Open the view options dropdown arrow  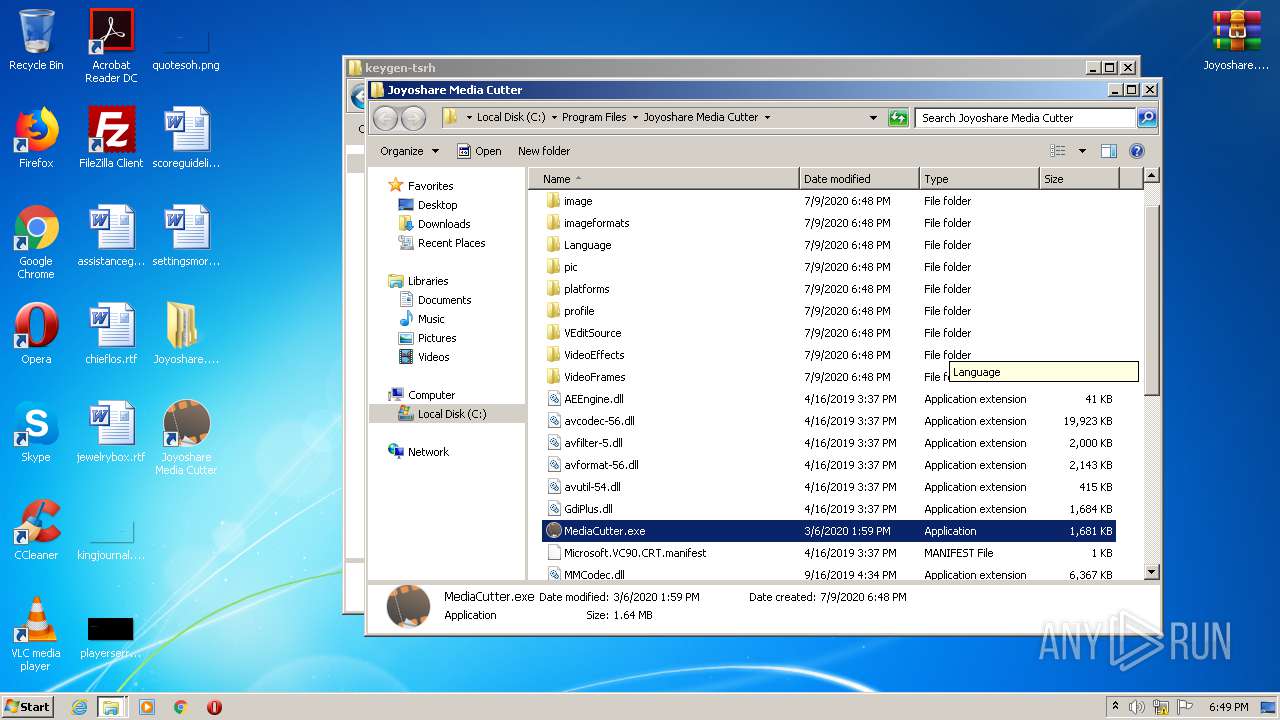point(1082,151)
